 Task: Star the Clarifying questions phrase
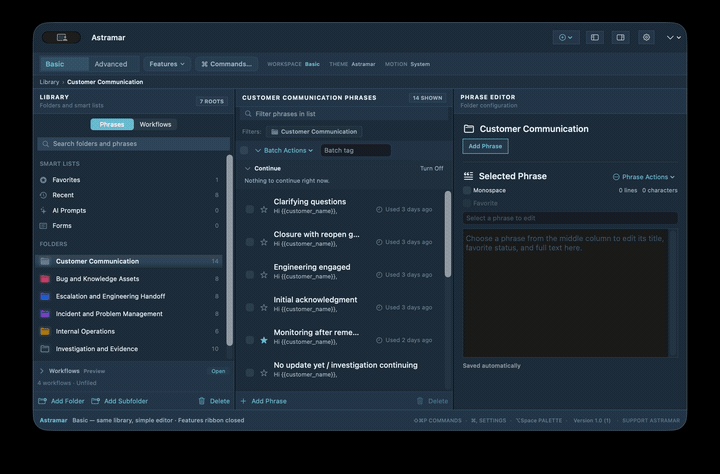(264, 209)
